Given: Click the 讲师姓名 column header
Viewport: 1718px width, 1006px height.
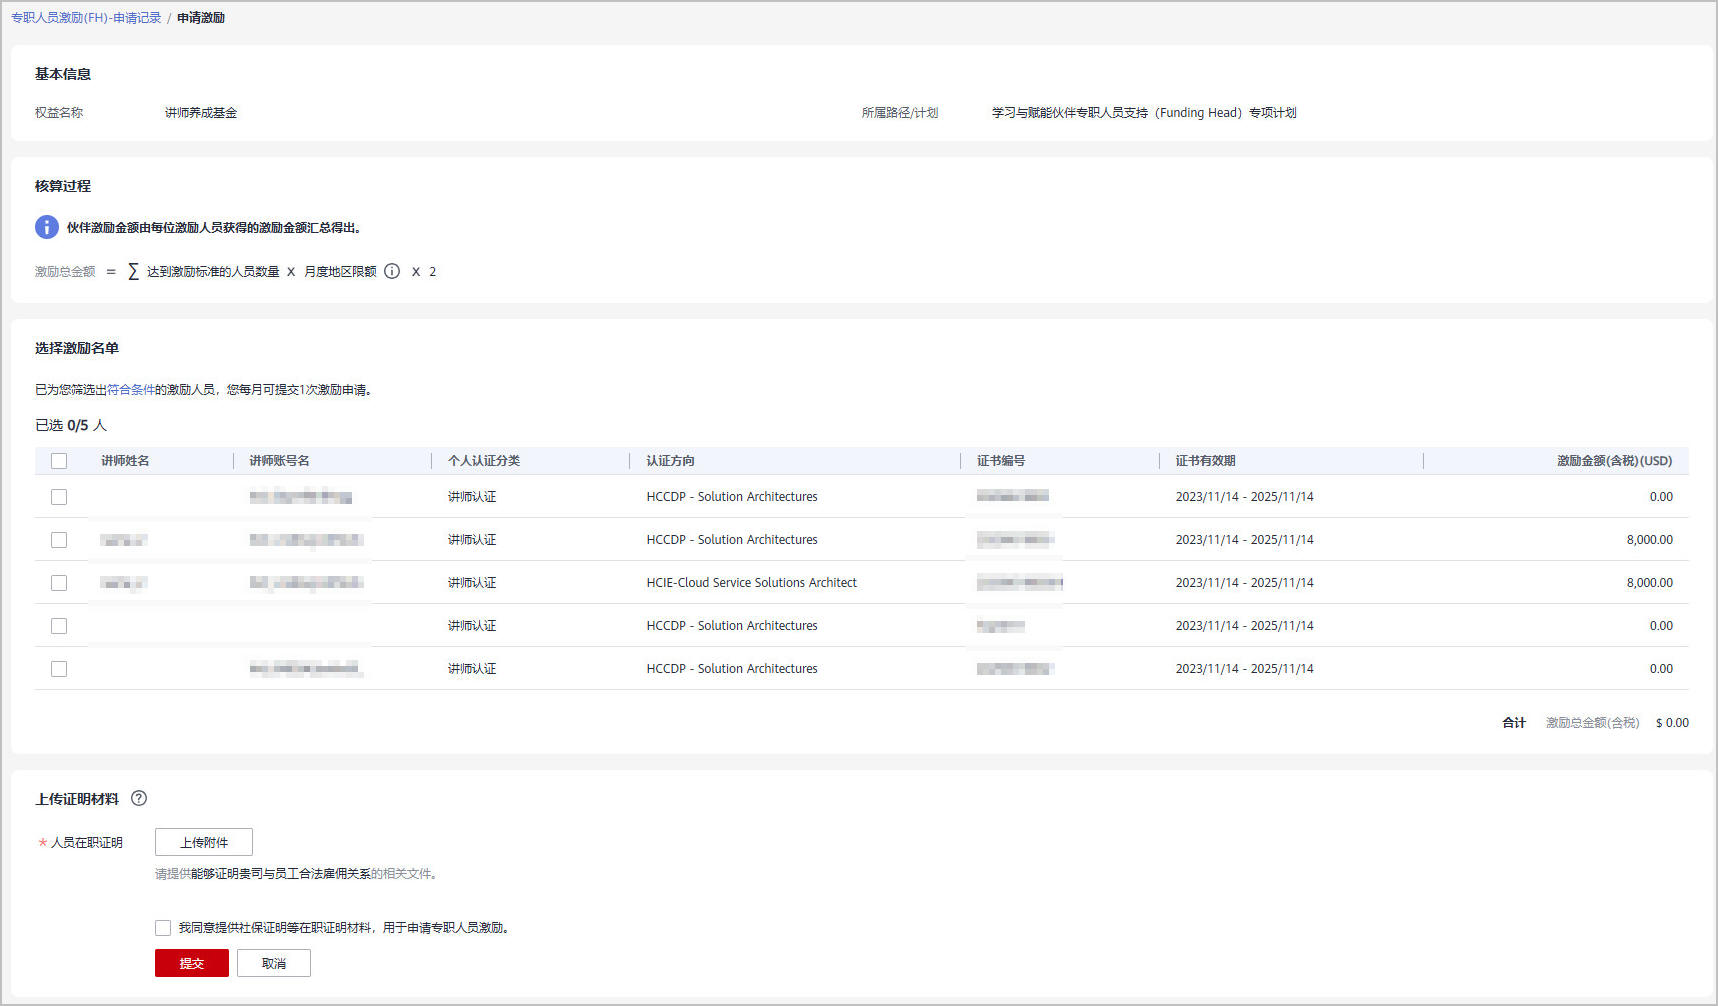Looking at the screenshot, I should [125, 461].
